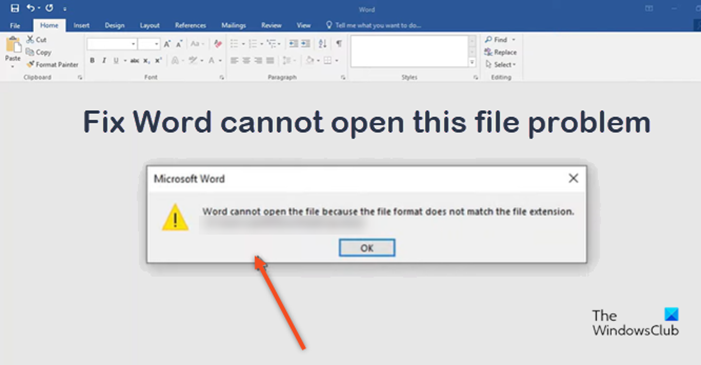Align the text to the left

[x=234, y=60]
